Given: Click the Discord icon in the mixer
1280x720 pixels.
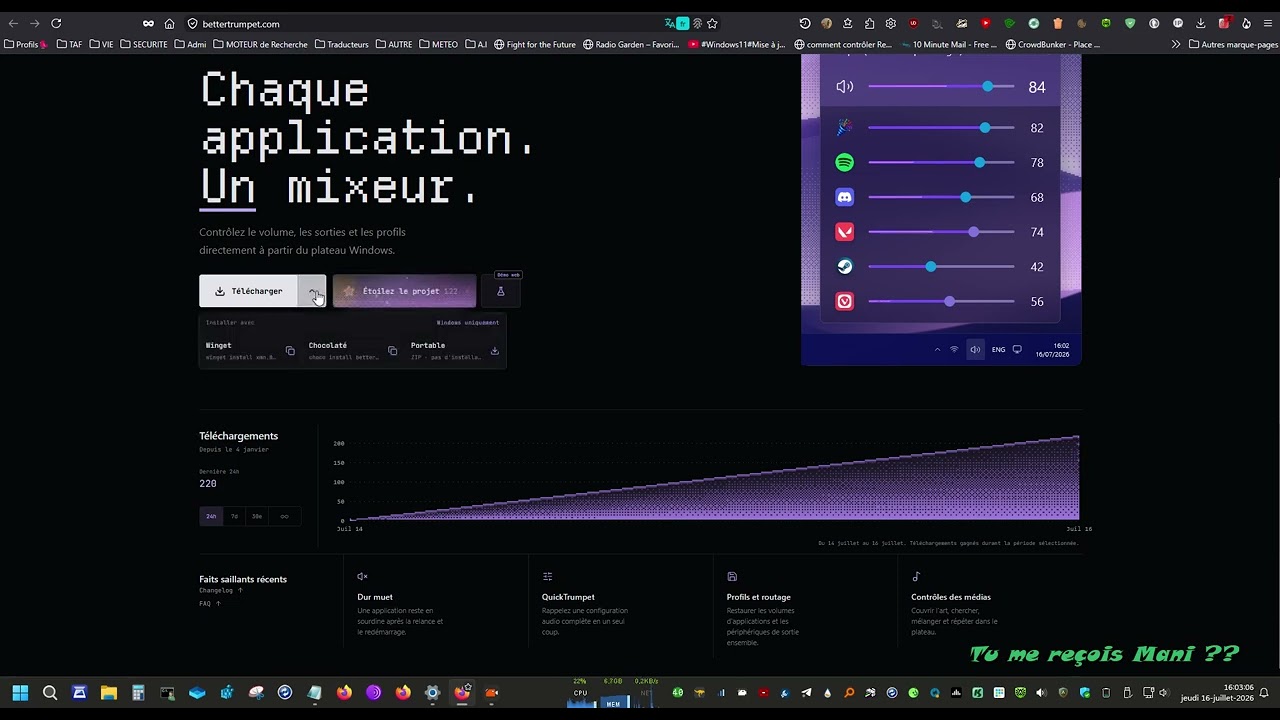Looking at the screenshot, I should [x=845, y=197].
